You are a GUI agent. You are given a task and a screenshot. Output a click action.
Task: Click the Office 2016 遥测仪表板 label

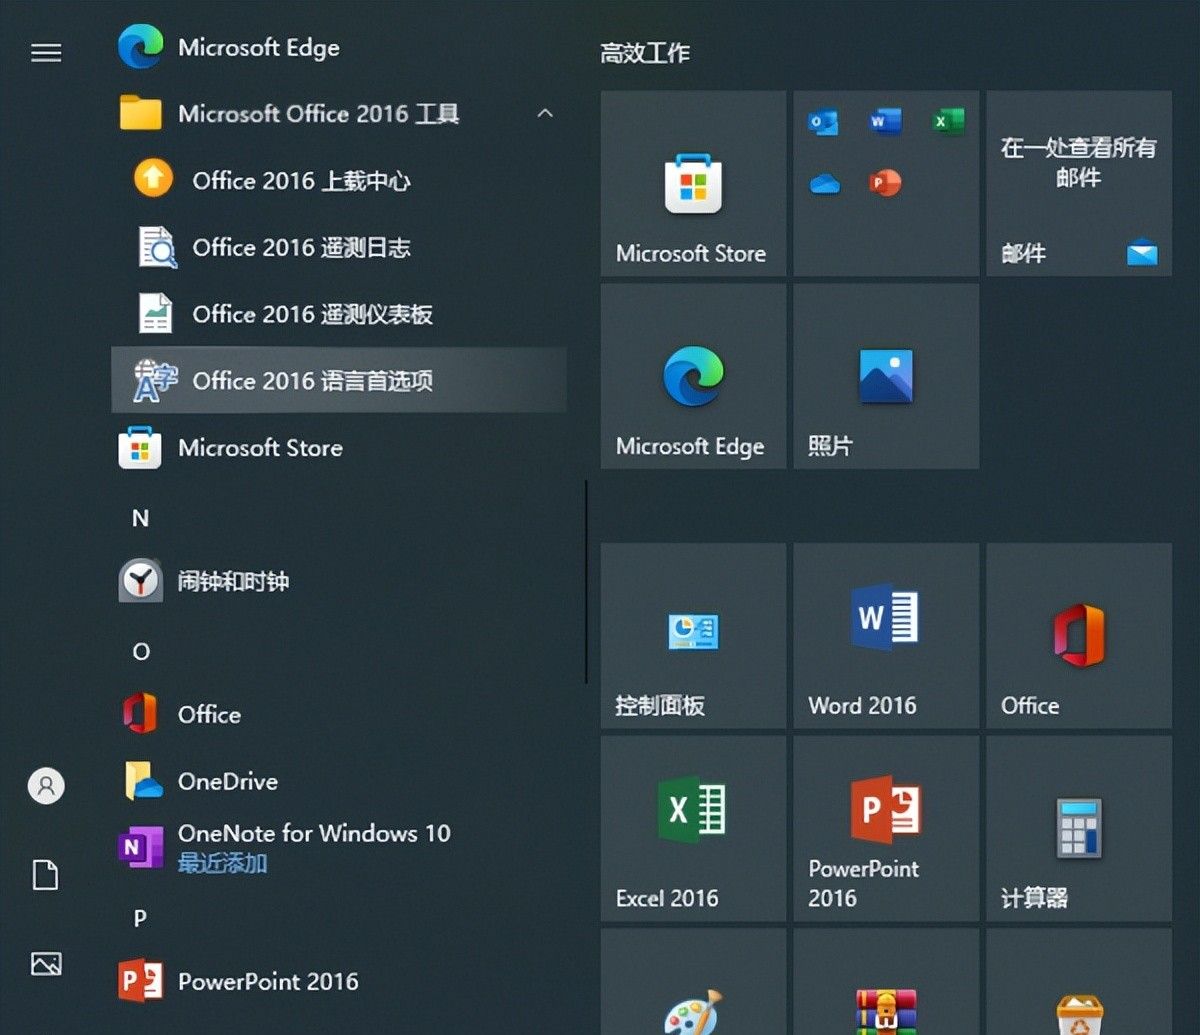[312, 314]
